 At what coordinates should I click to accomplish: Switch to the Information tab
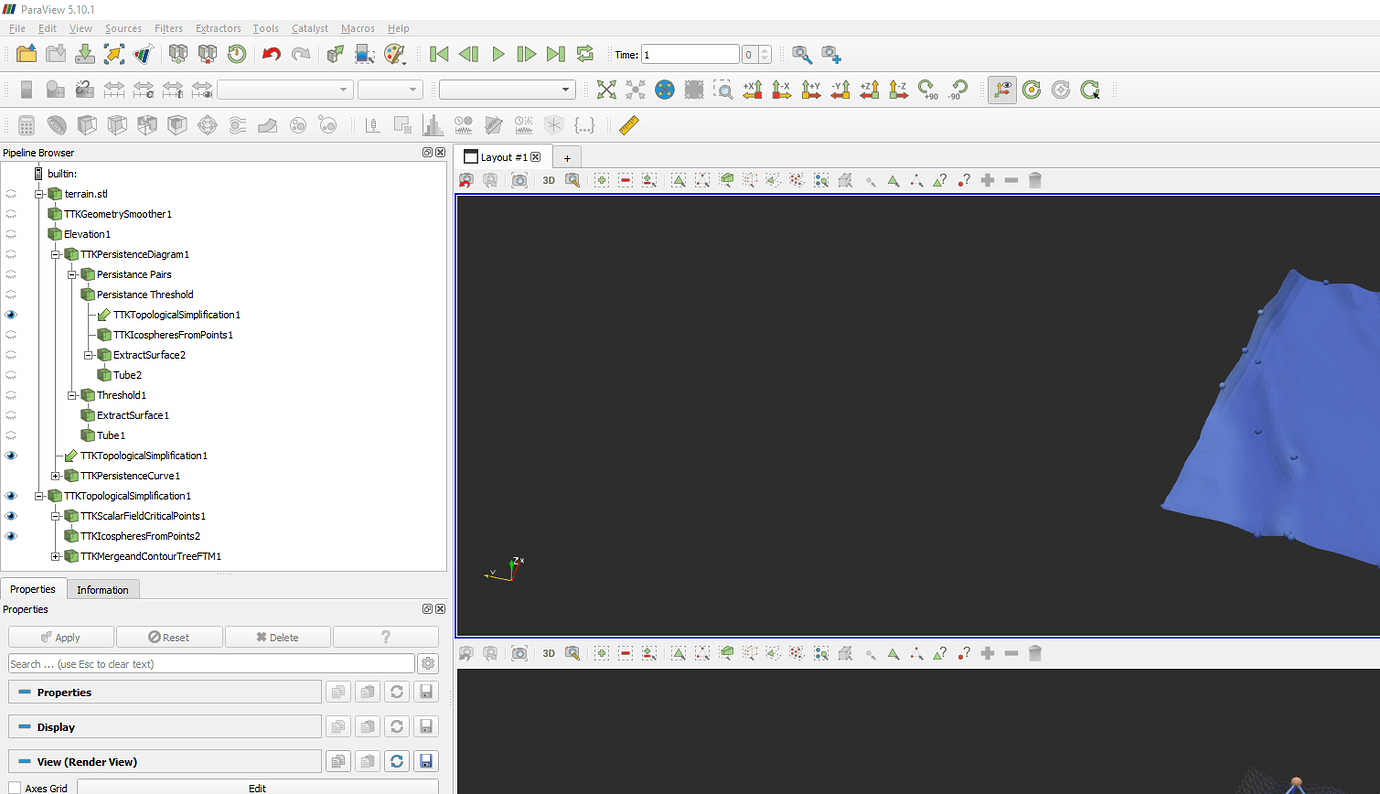[103, 589]
